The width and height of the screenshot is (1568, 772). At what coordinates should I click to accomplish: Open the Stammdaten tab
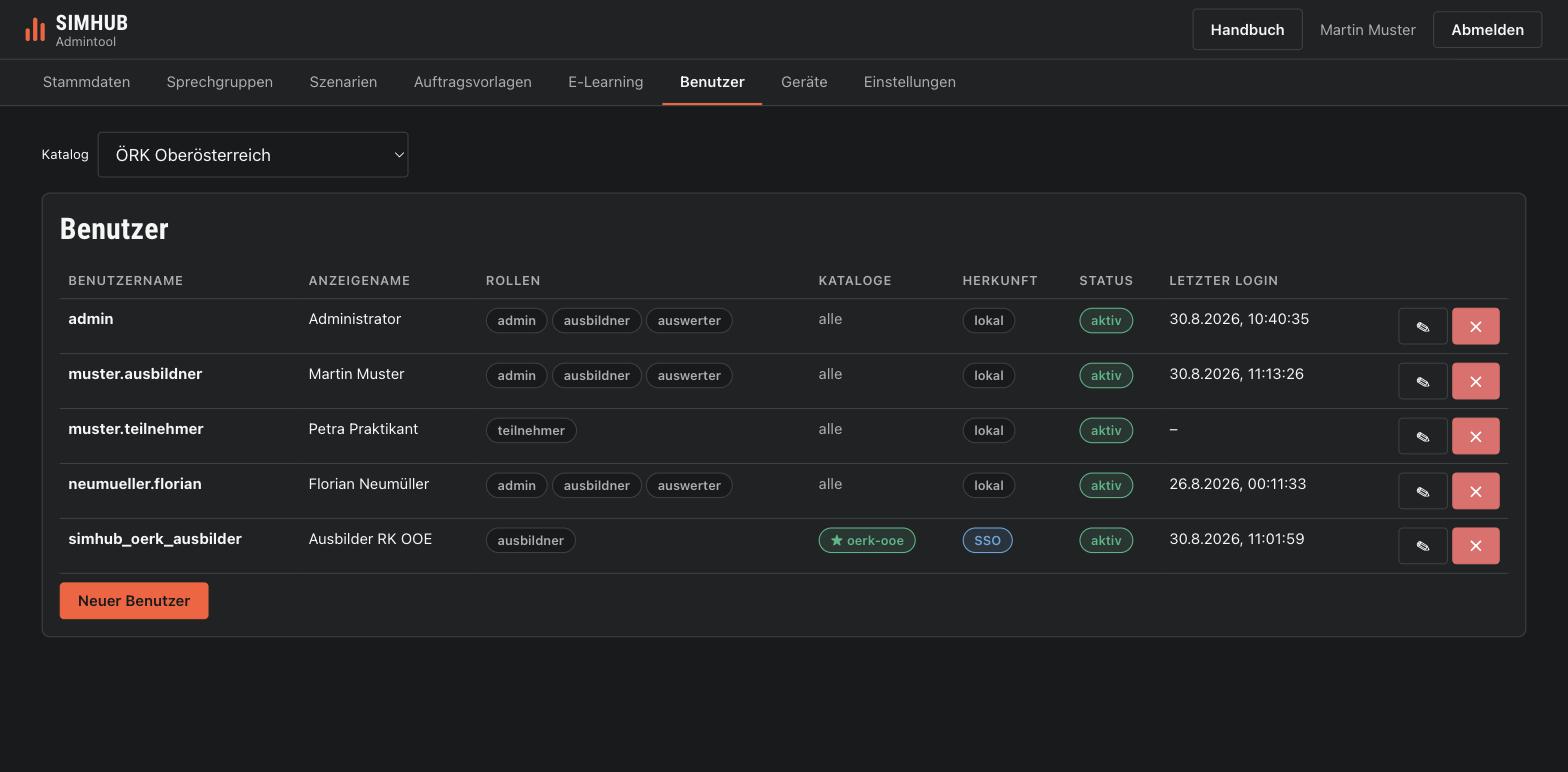(86, 82)
